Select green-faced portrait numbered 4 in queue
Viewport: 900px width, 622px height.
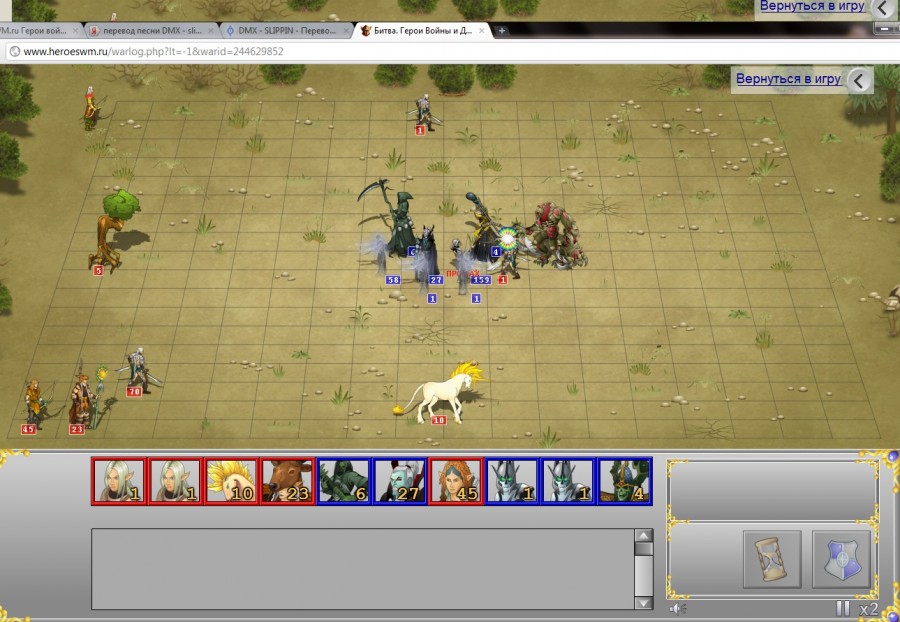[x=625, y=481]
